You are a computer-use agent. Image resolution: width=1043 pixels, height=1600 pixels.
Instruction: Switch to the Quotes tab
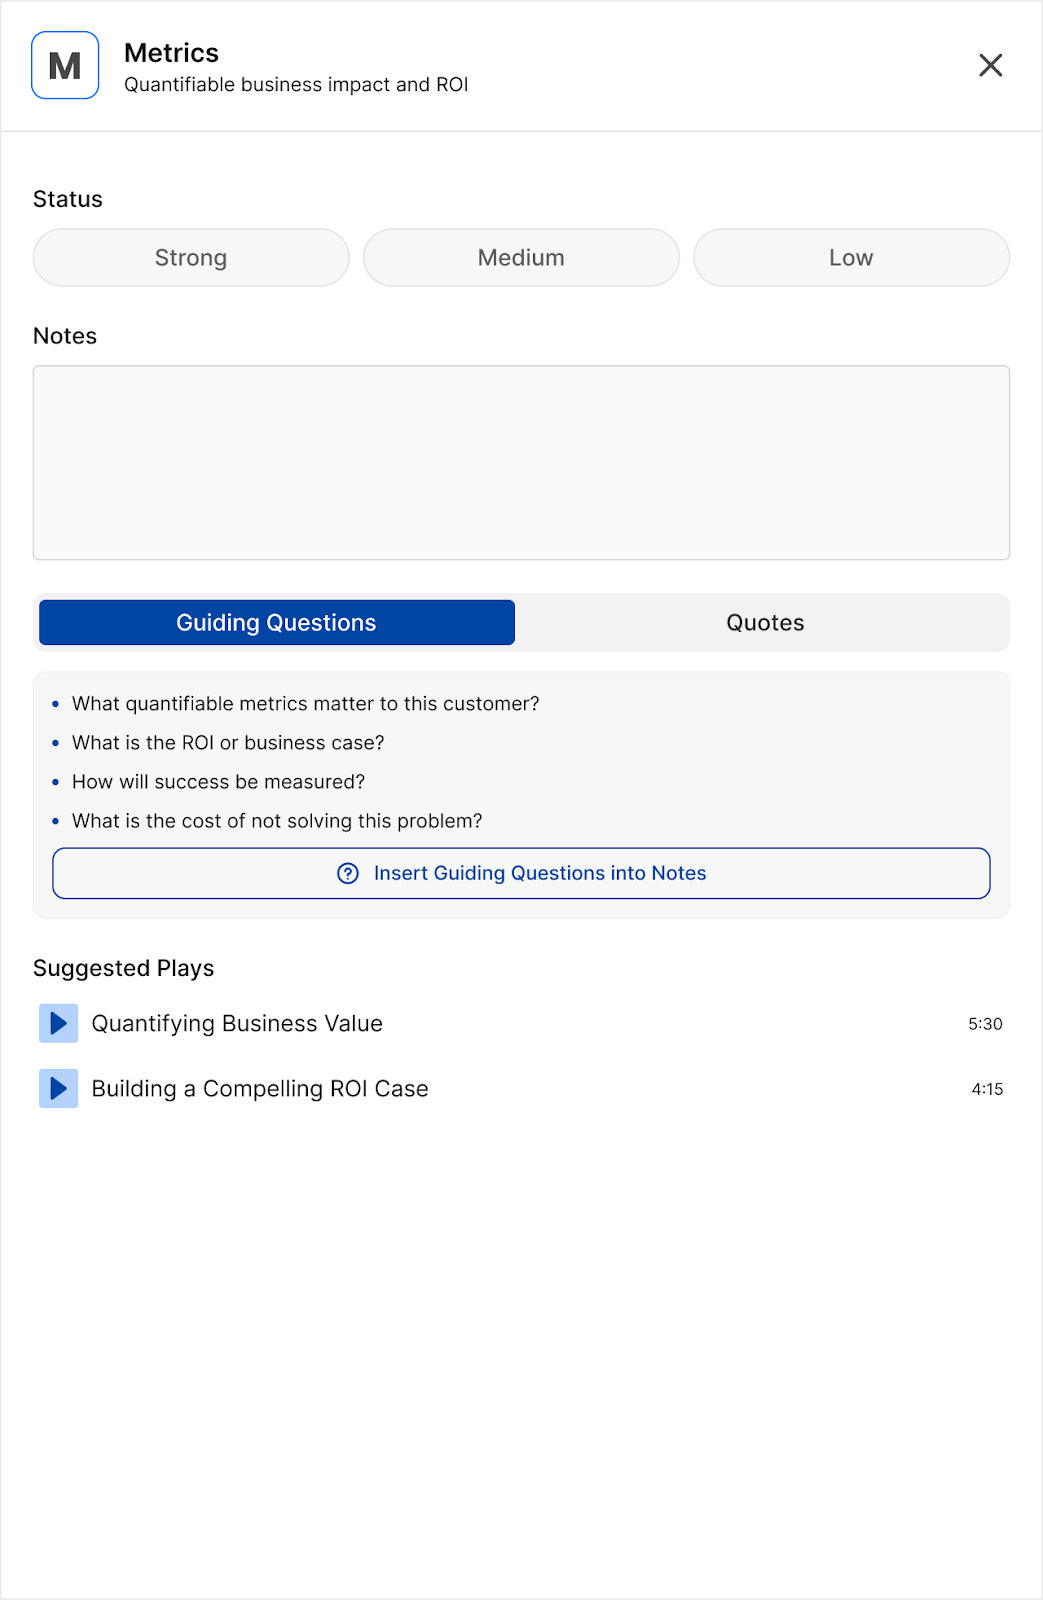765,623
